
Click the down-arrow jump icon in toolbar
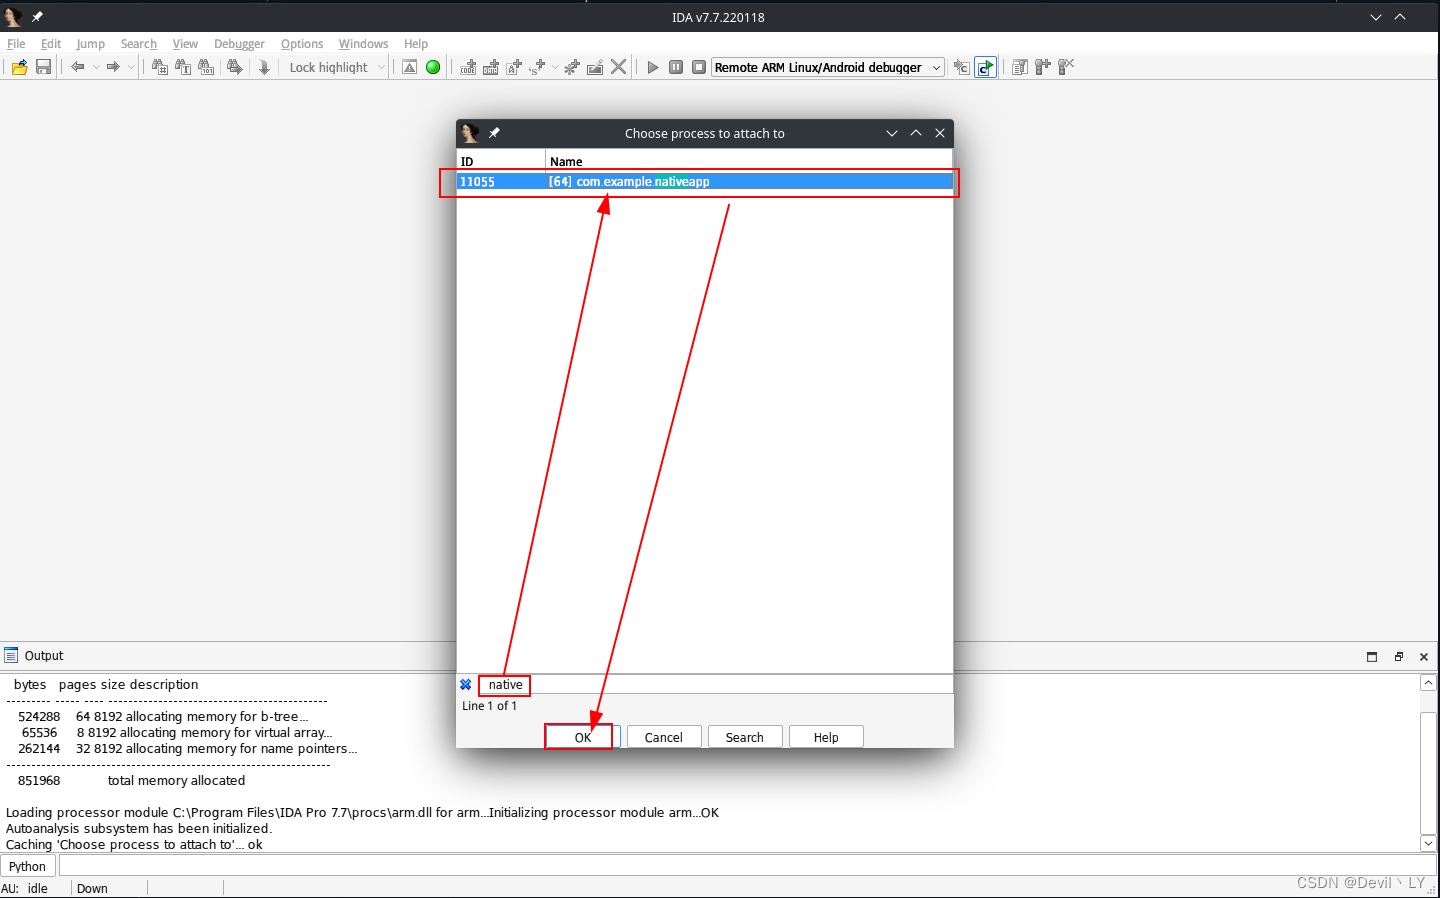(x=264, y=67)
